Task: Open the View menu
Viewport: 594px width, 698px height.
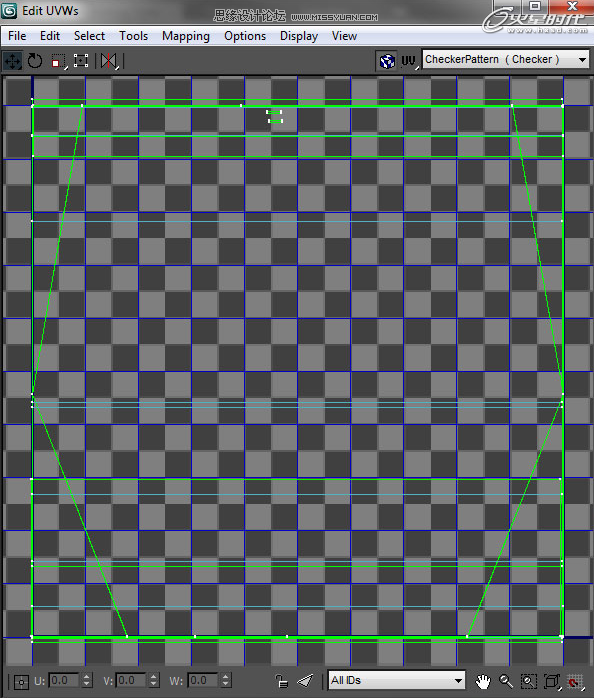Action: pyautogui.click(x=344, y=36)
